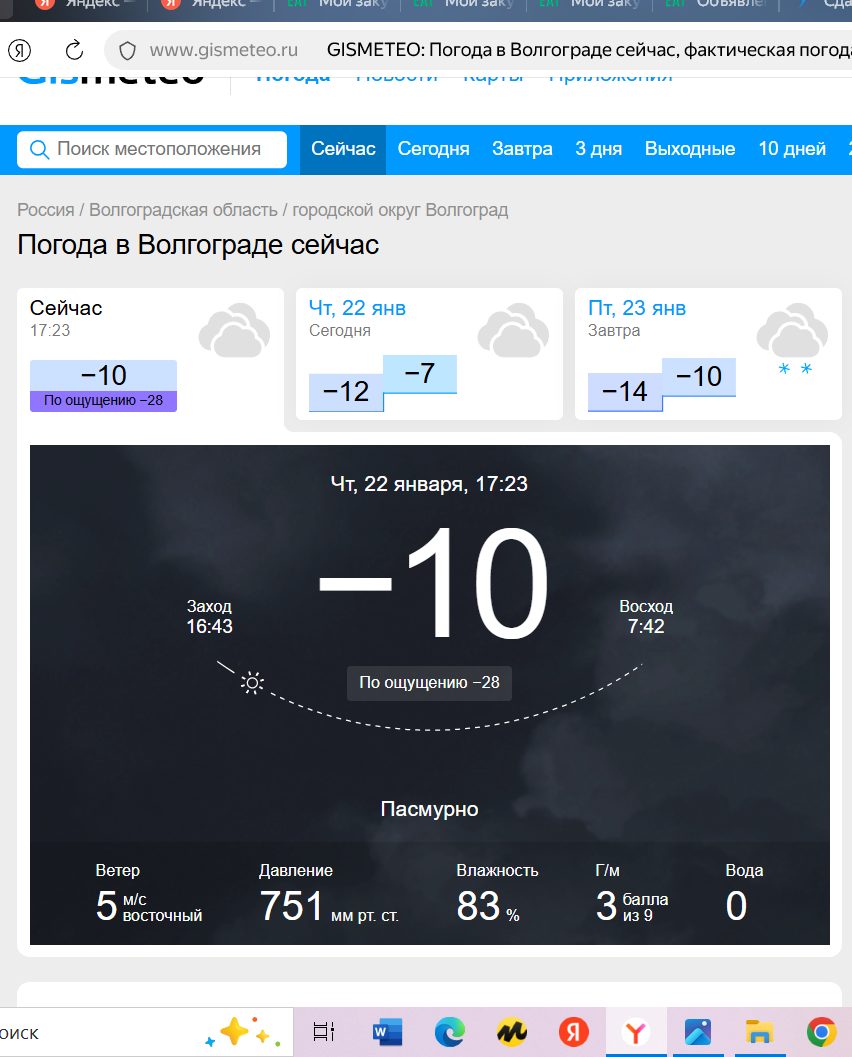Open File Explorer from the taskbar
This screenshot has width=852, height=1057.
point(760,1032)
